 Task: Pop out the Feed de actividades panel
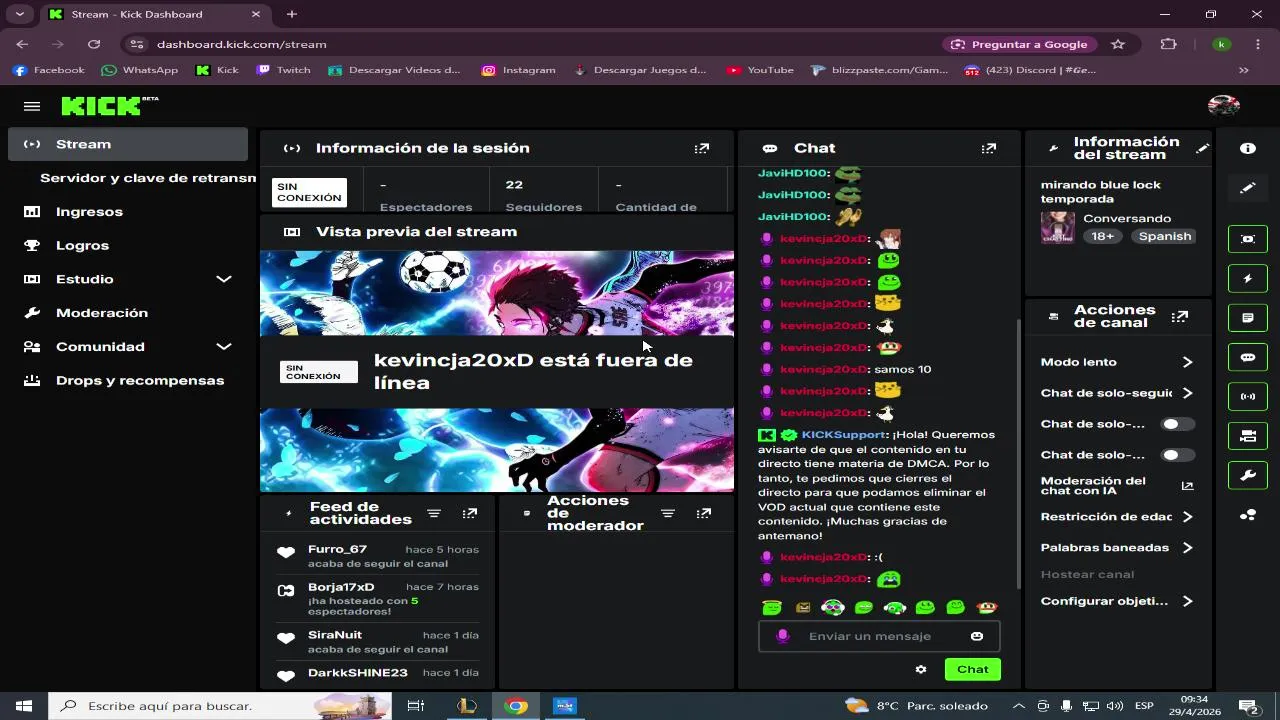tap(470, 513)
